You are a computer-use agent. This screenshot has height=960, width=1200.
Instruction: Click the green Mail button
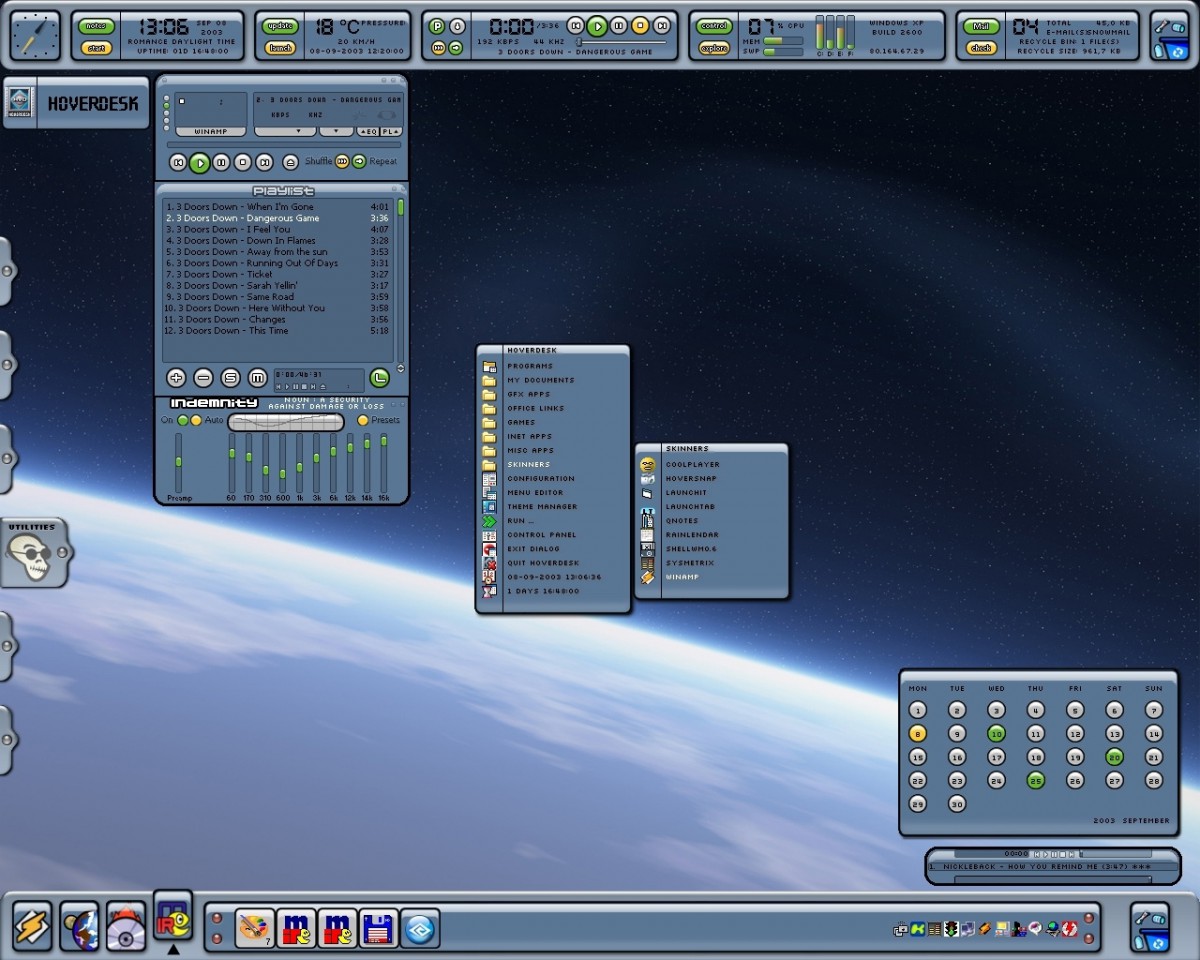coord(982,26)
